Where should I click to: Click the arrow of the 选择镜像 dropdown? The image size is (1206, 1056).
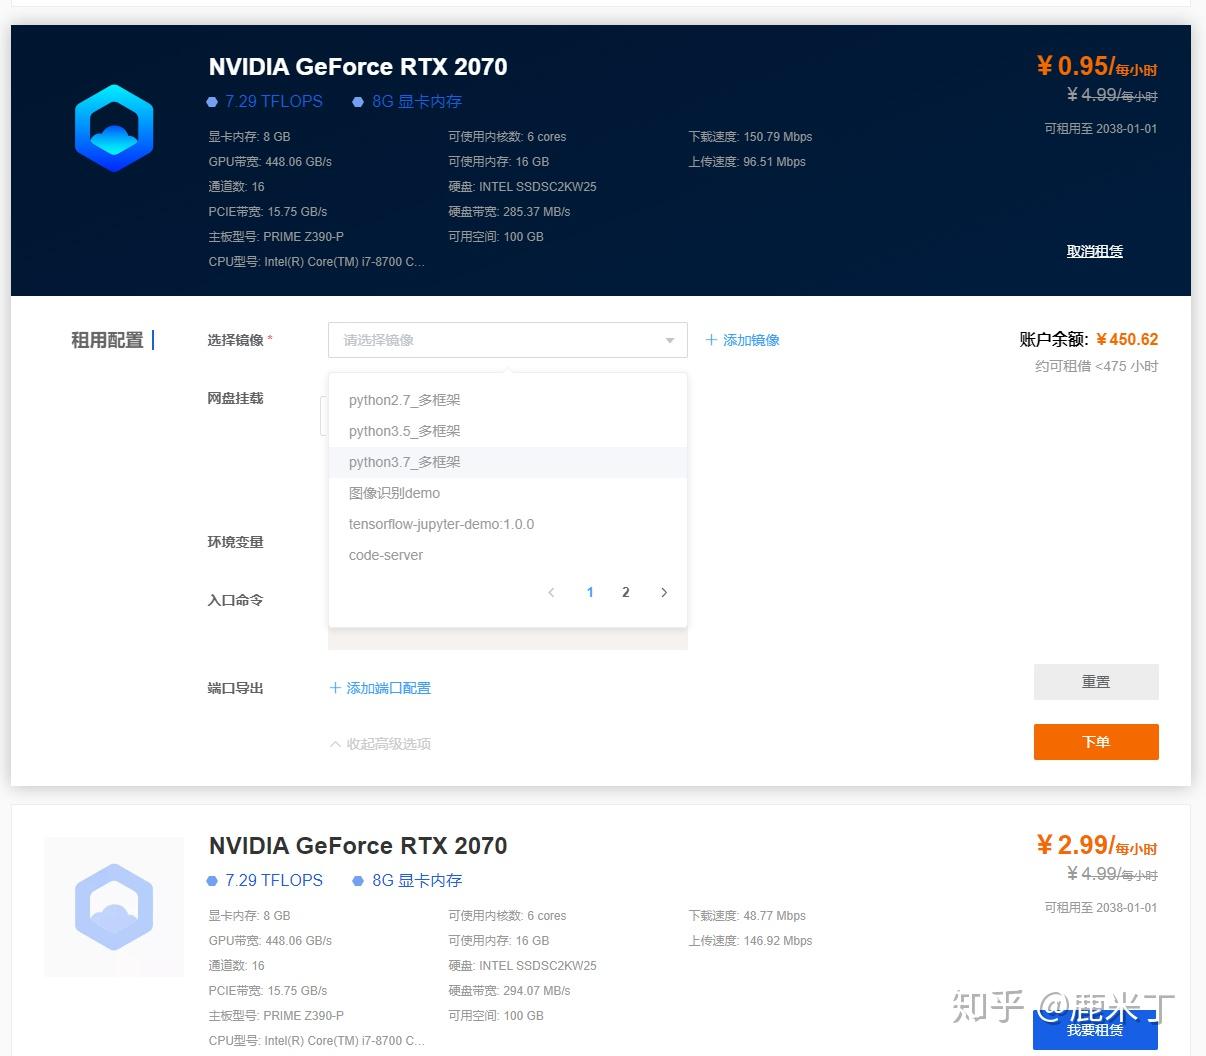pos(670,341)
